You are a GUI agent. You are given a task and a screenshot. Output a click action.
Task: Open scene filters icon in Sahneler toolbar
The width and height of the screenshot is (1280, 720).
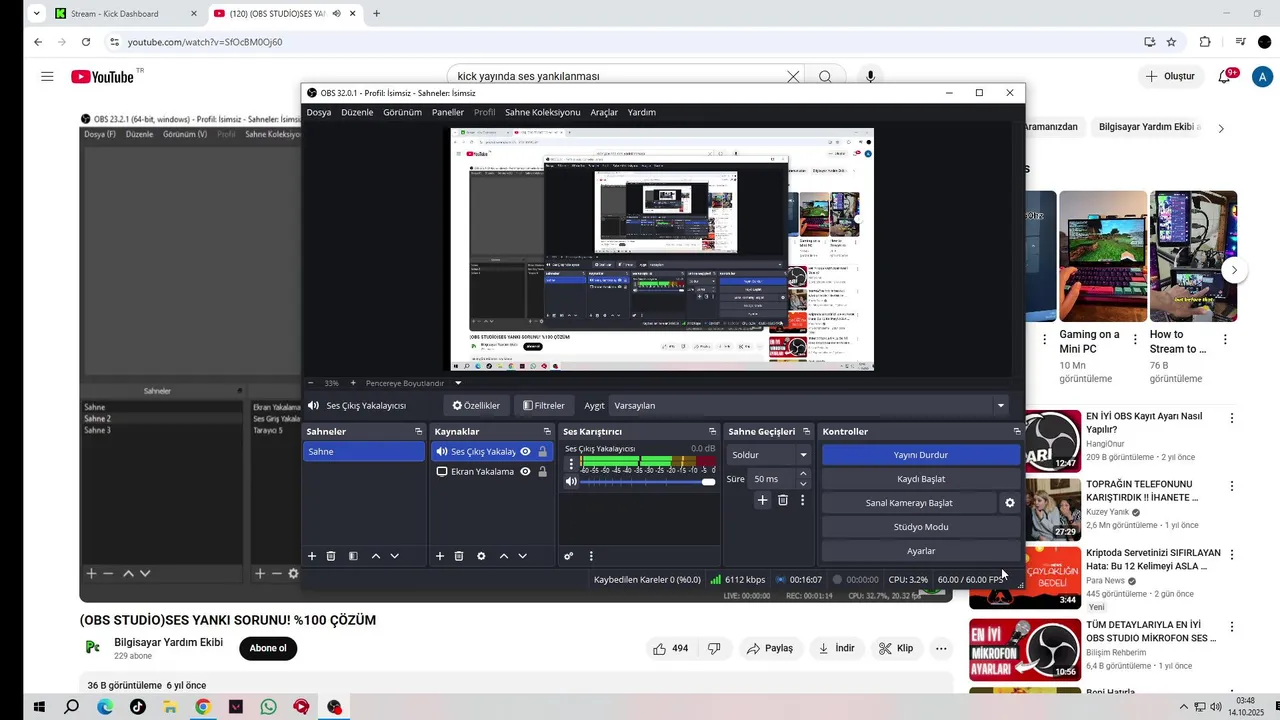(353, 556)
